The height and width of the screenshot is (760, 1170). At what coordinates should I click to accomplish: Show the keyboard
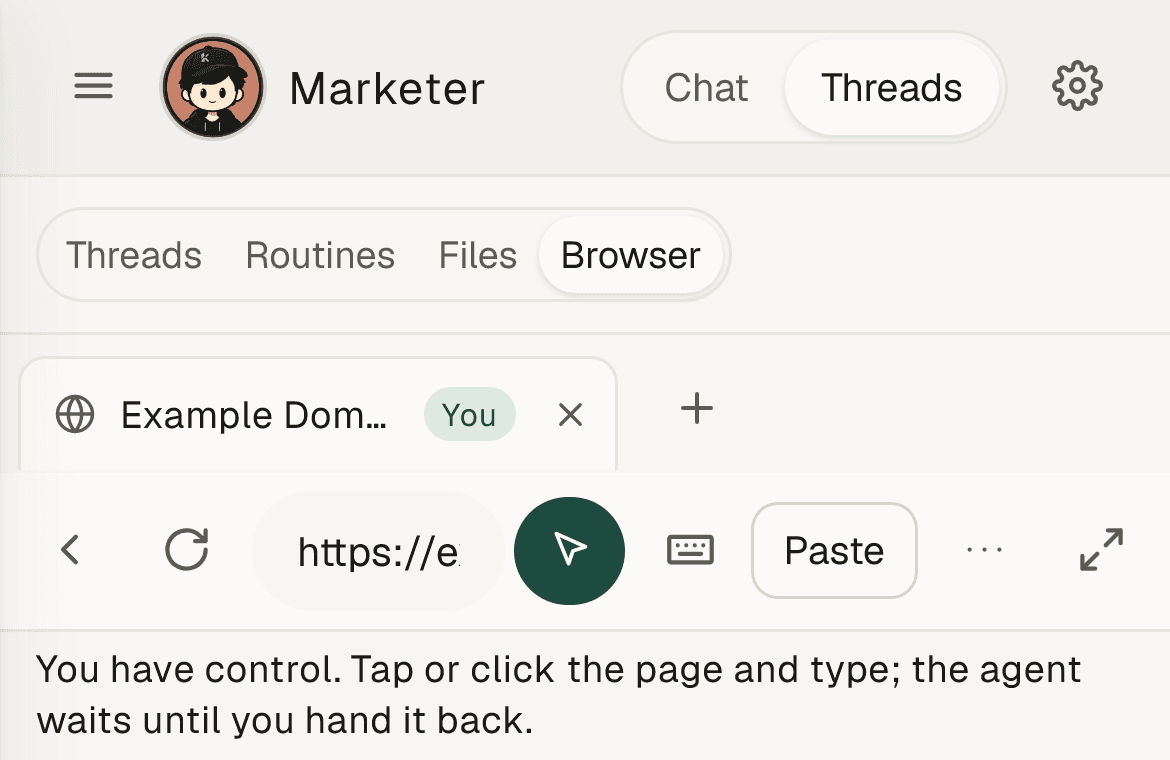[x=689, y=550]
